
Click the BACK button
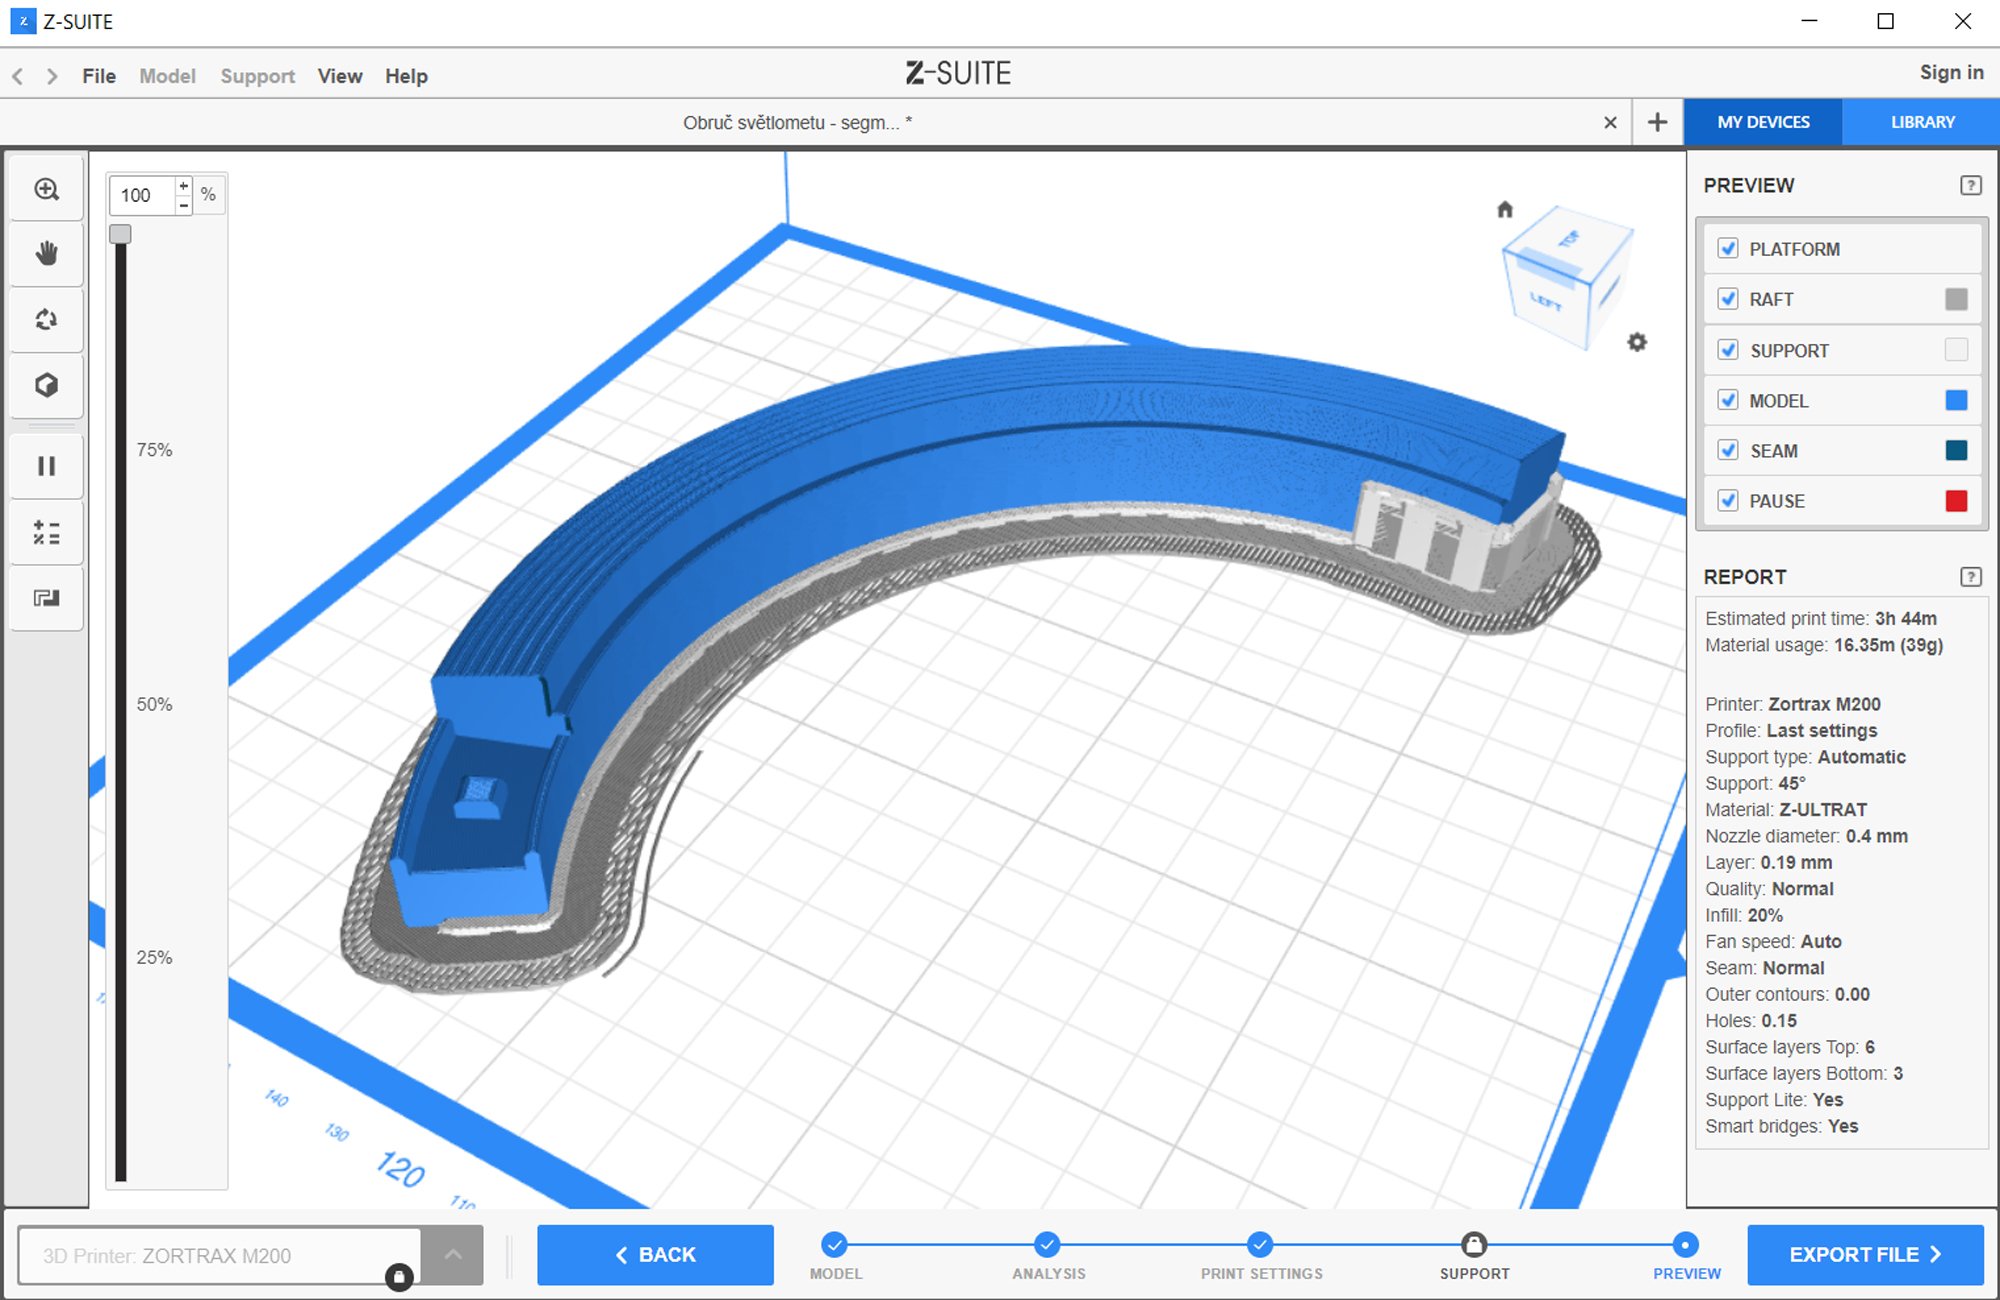click(655, 1255)
